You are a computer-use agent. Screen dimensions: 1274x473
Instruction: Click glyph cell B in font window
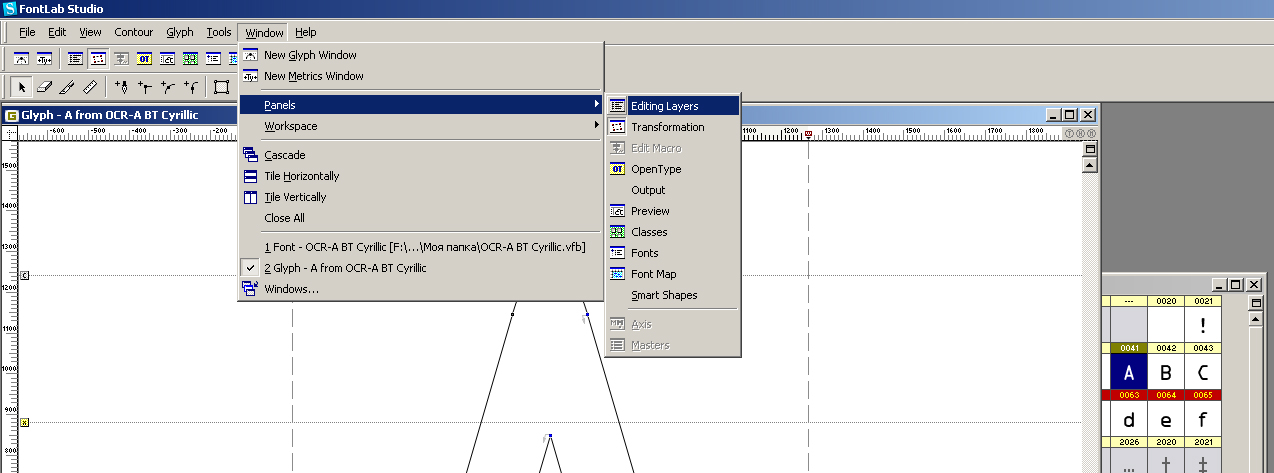pyautogui.click(x=1166, y=372)
